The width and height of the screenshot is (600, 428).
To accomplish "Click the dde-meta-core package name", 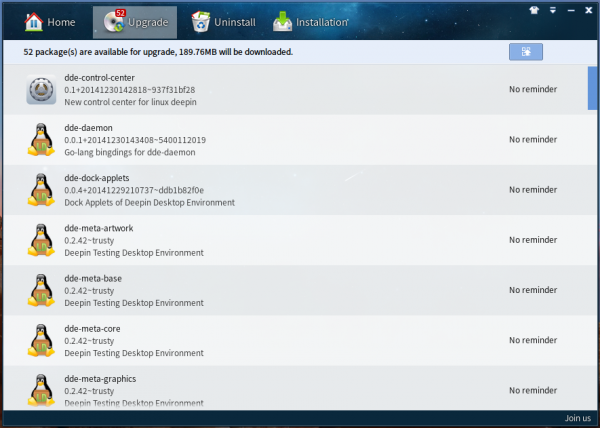I will click(x=92, y=329).
